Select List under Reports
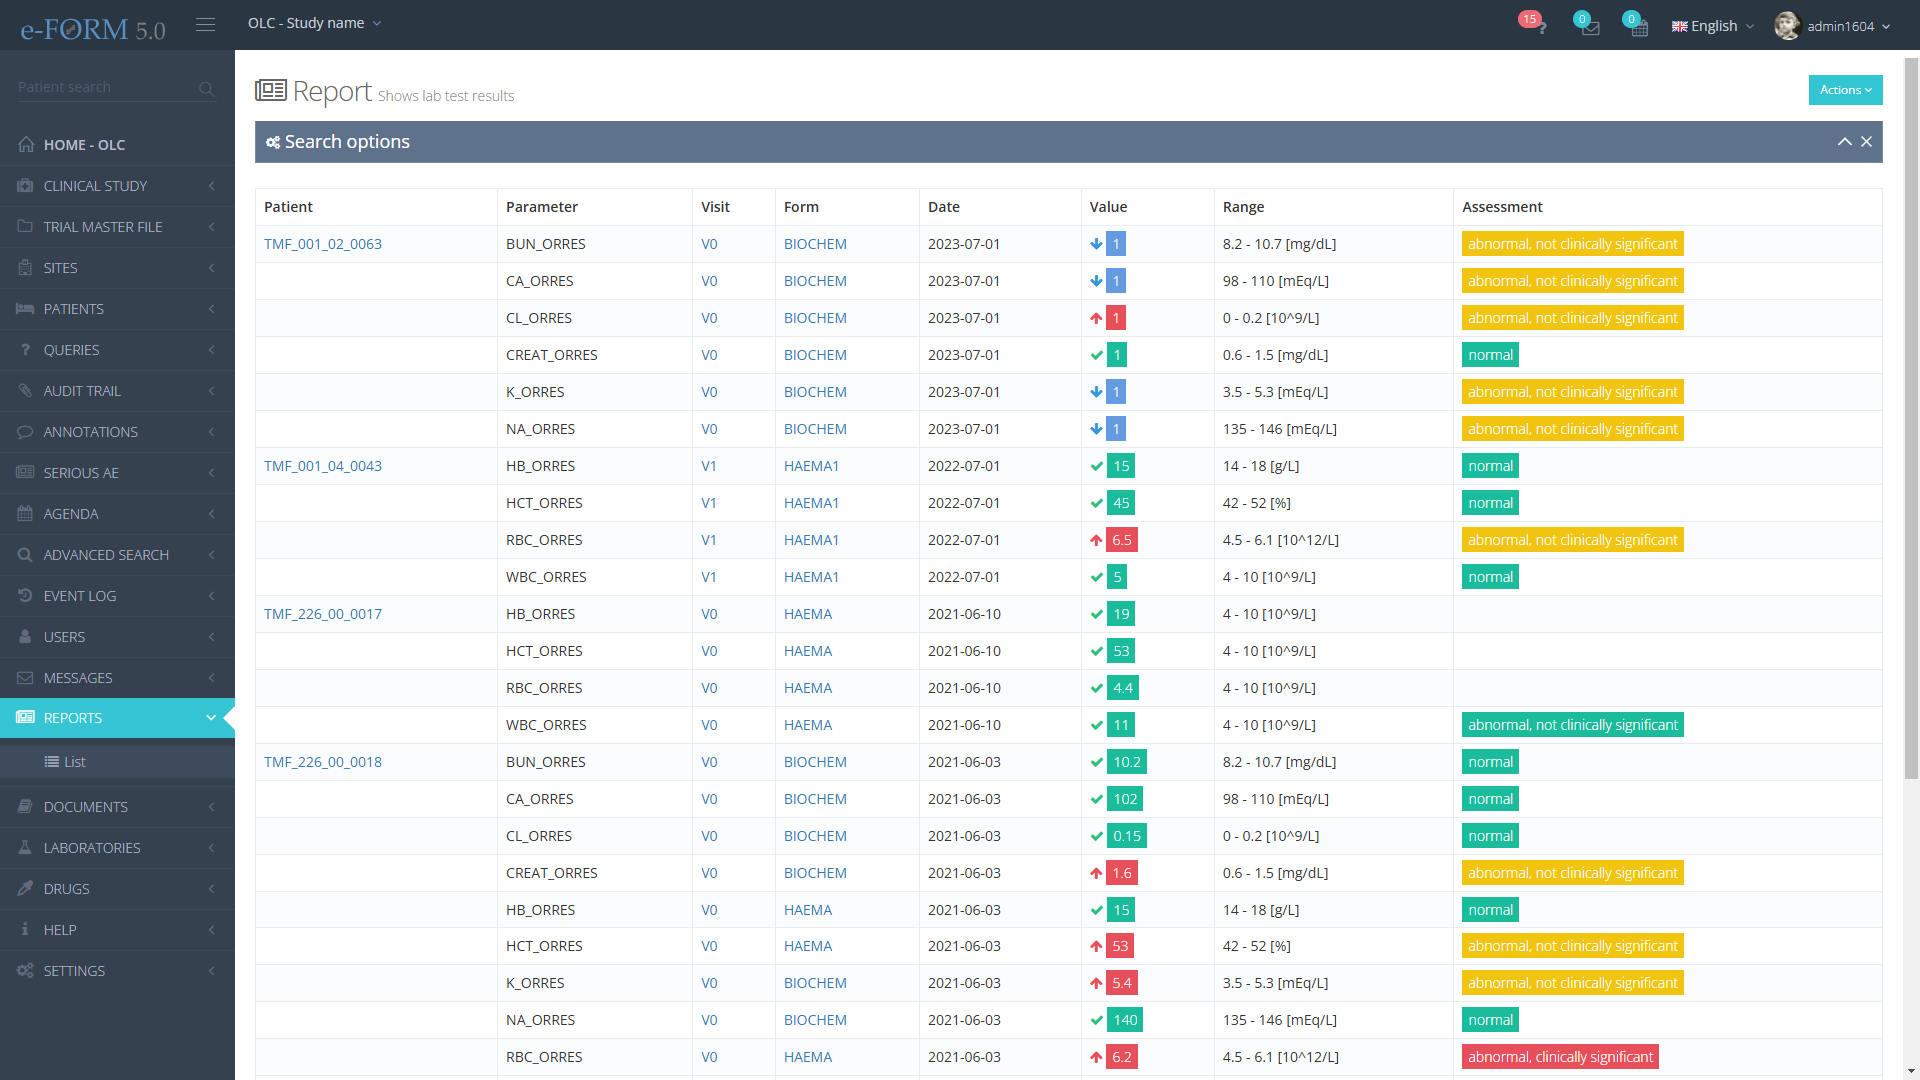The height and width of the screenshot is (1080, 1920). 74,762
